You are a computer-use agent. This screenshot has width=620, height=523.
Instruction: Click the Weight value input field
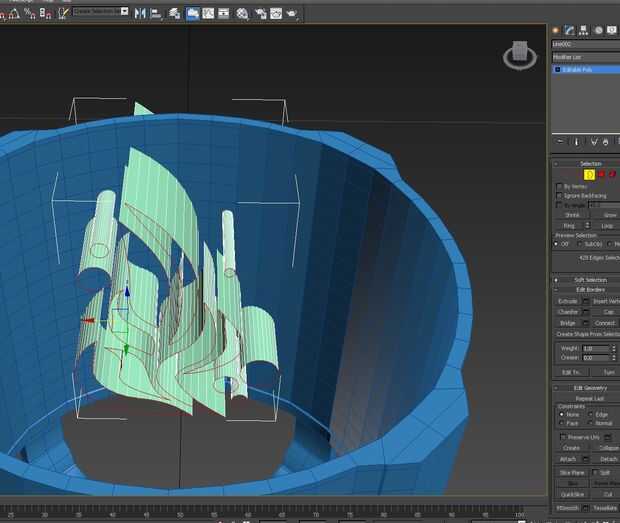(596, 348)
